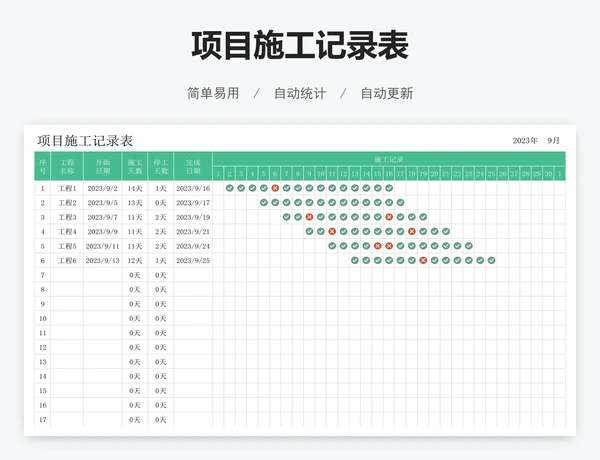Screen dimensions: 600x460
Task: Click the 停工天数 column header
Action: (161, 166)
